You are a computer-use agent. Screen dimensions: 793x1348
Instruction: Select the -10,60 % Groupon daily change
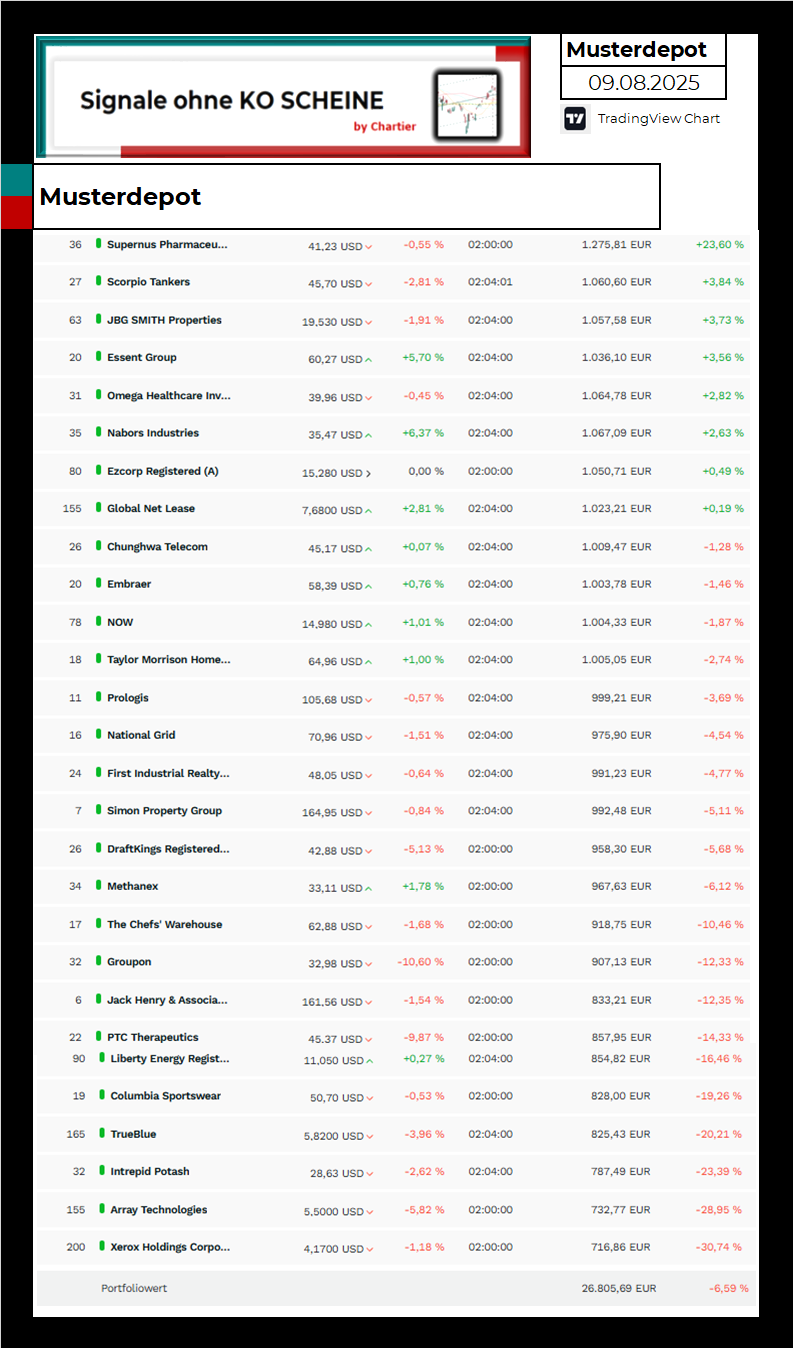(420, 962)
